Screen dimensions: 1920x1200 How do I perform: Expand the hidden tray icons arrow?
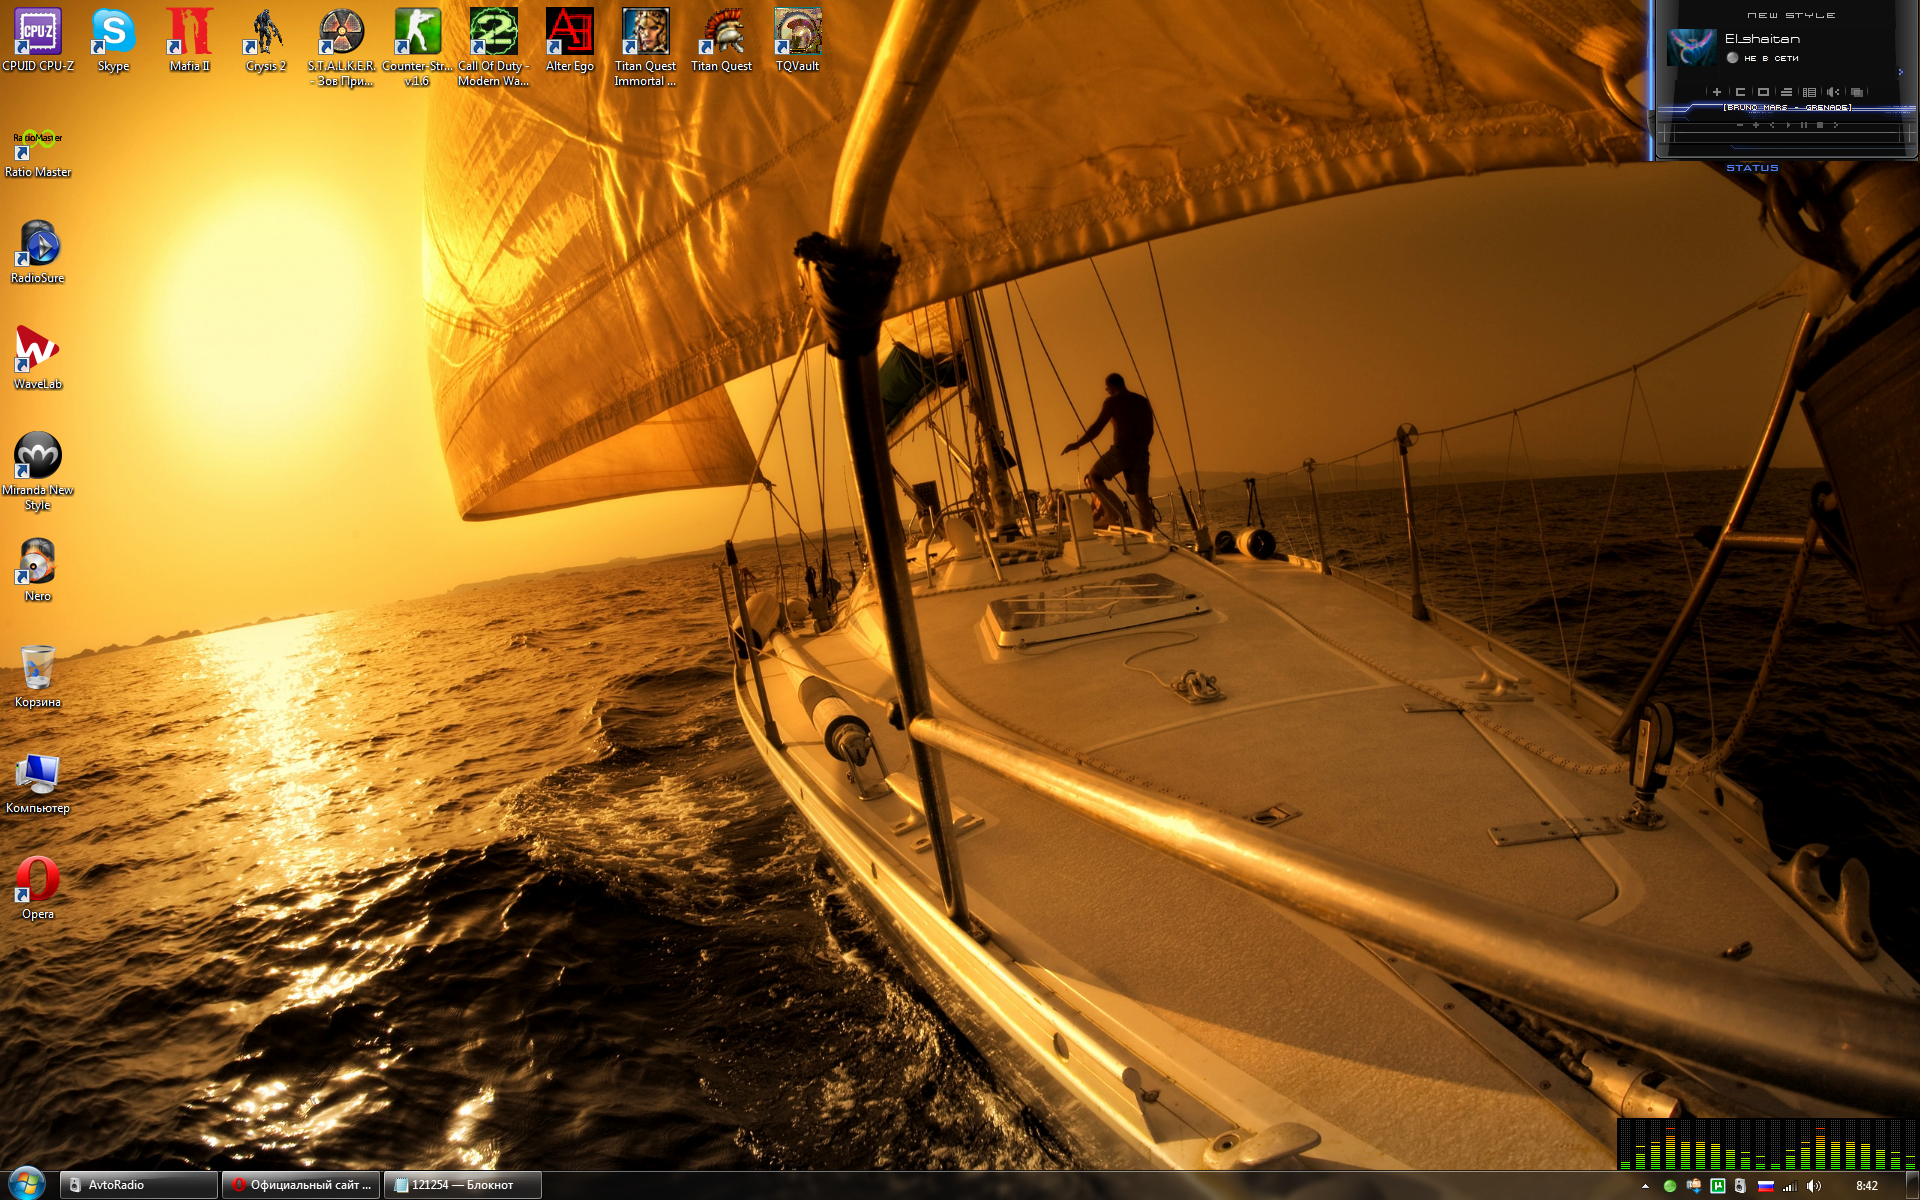pos(1645,1186)
